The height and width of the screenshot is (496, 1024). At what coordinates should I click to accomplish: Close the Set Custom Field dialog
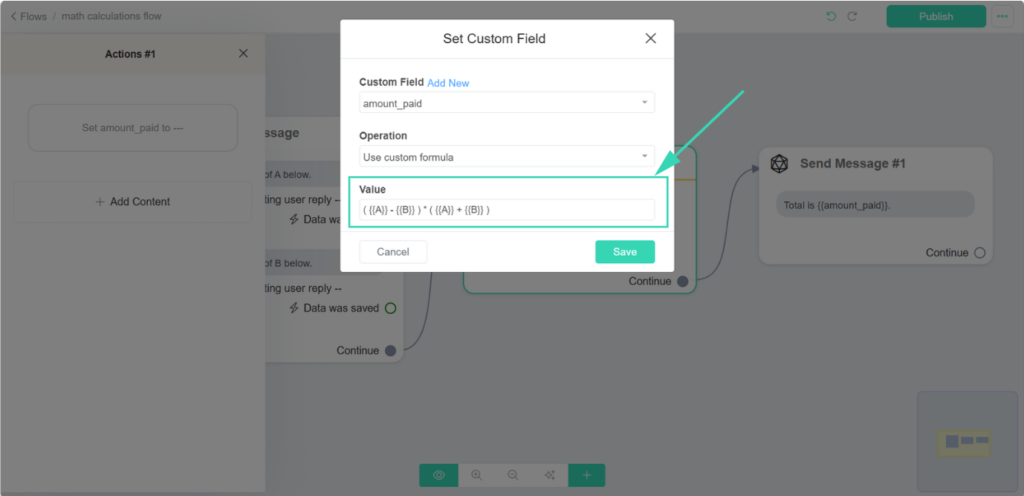point(650,39)
